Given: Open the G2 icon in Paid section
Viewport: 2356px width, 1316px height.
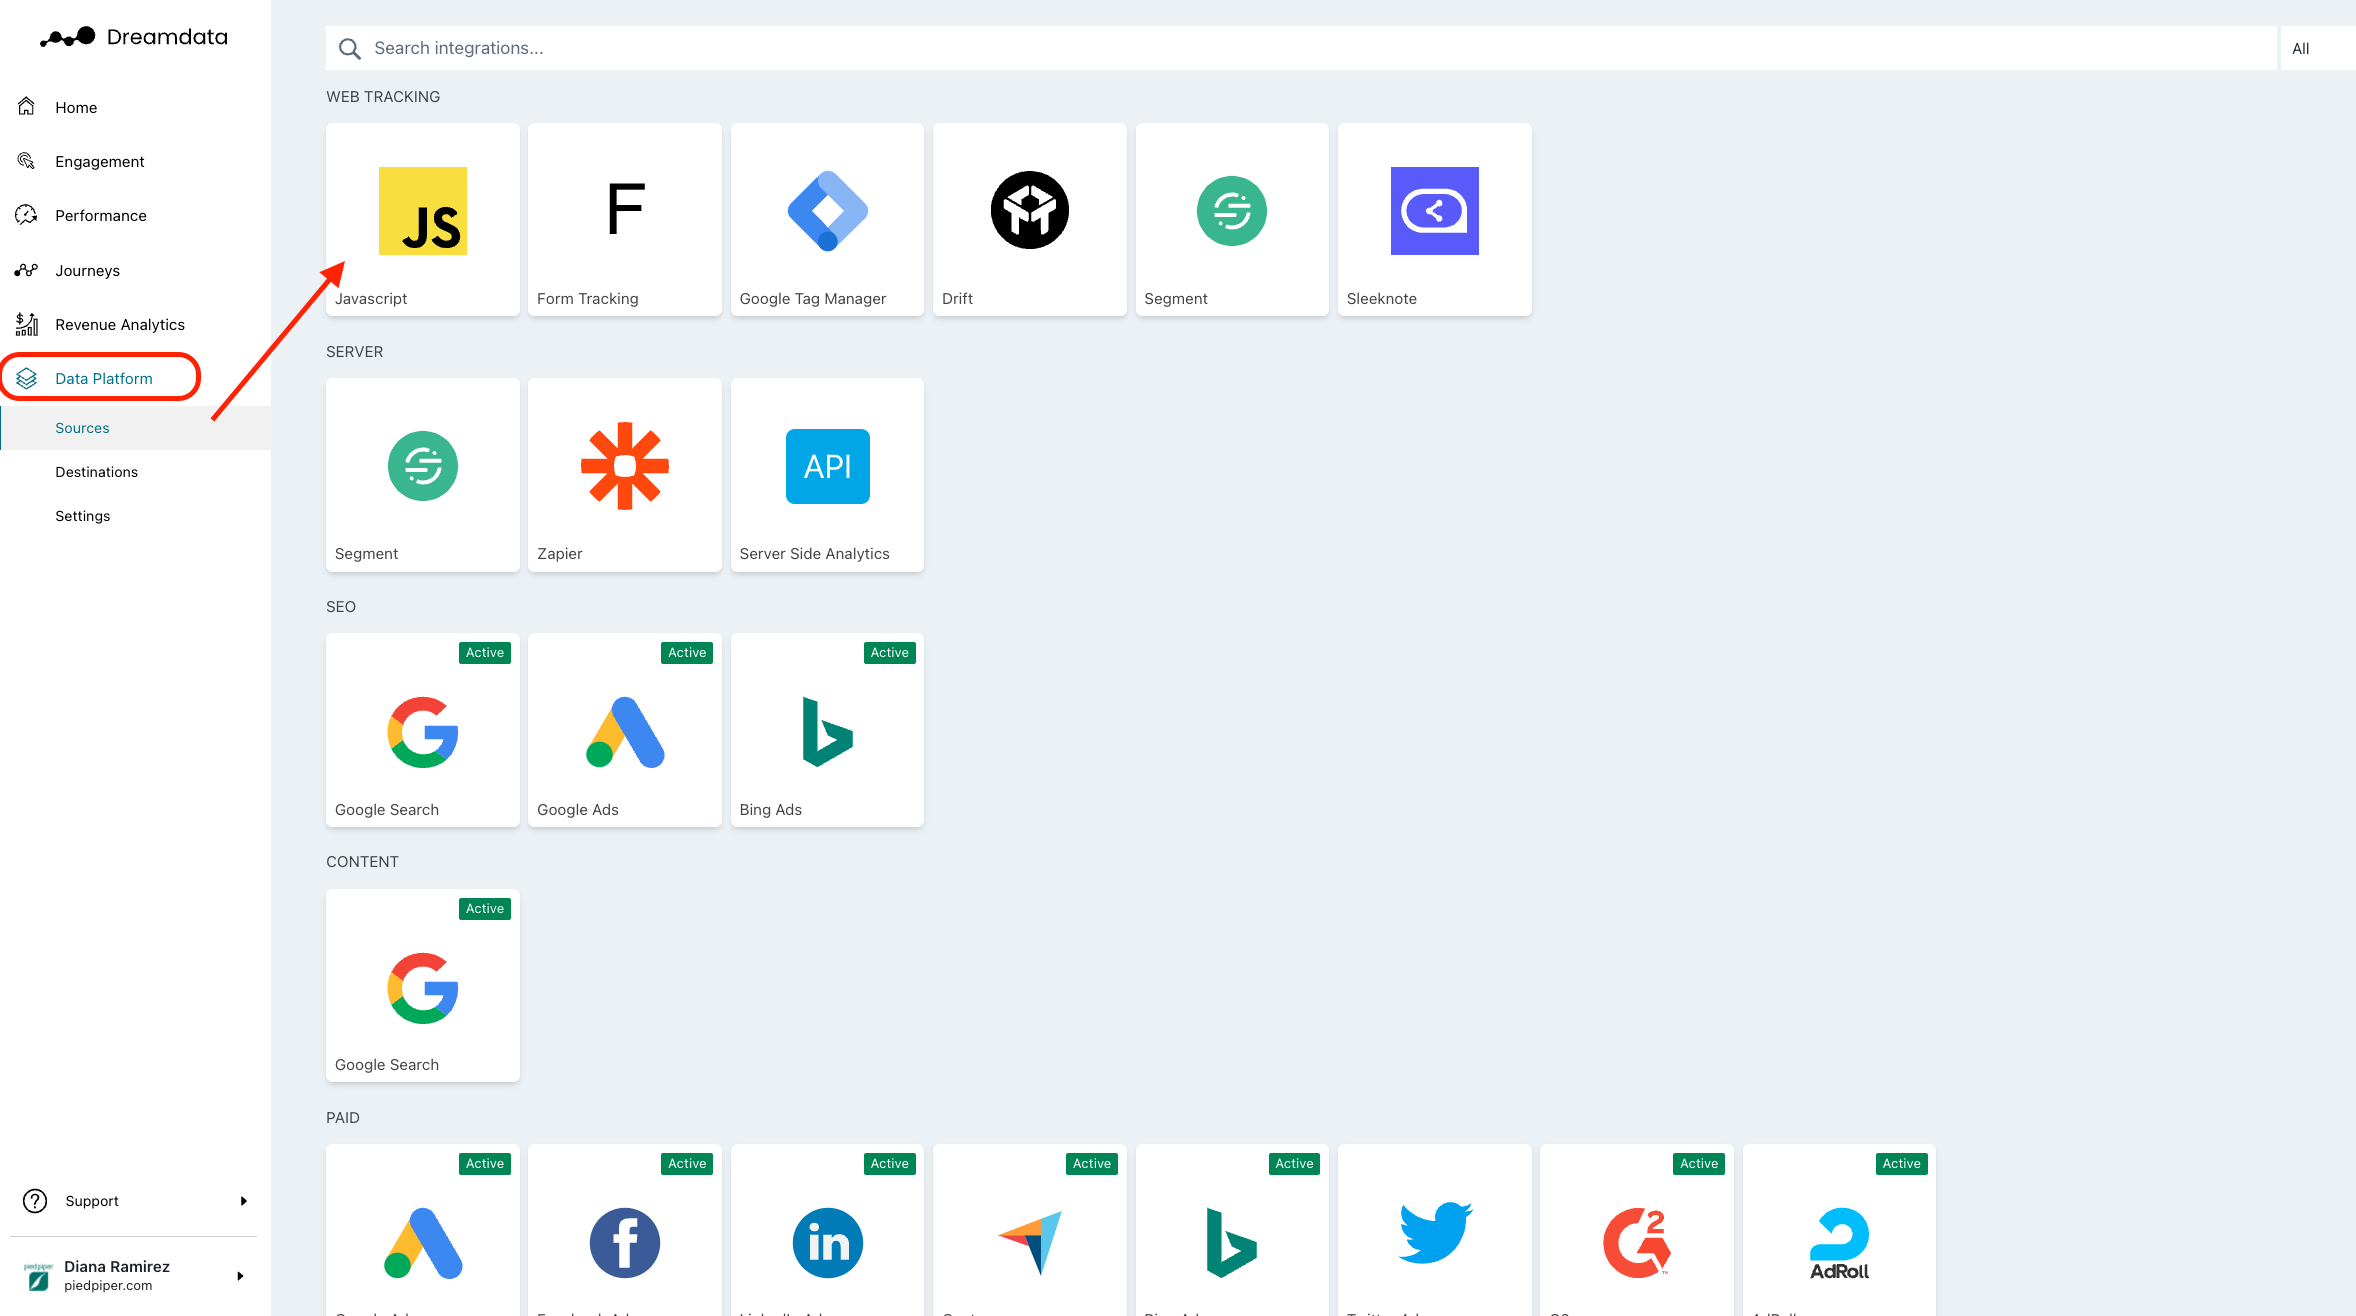Looking at the screenshot, I should pyautogui.click(x=1637, y=1243).
